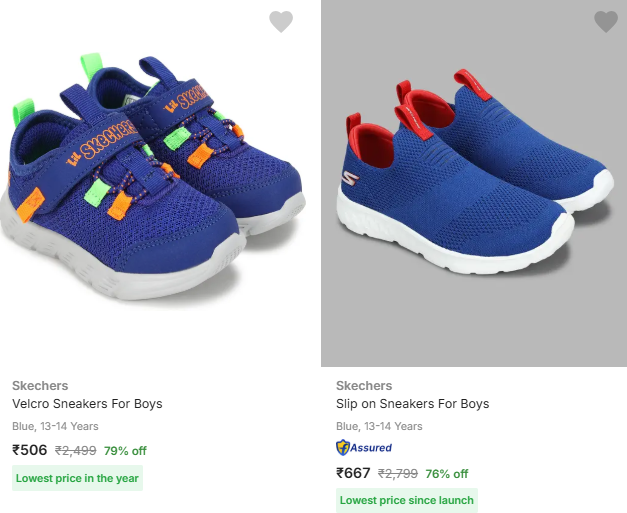
Task: Click the ₹506 price of Velcro Sneakers
Action: [x=30, y=450]
